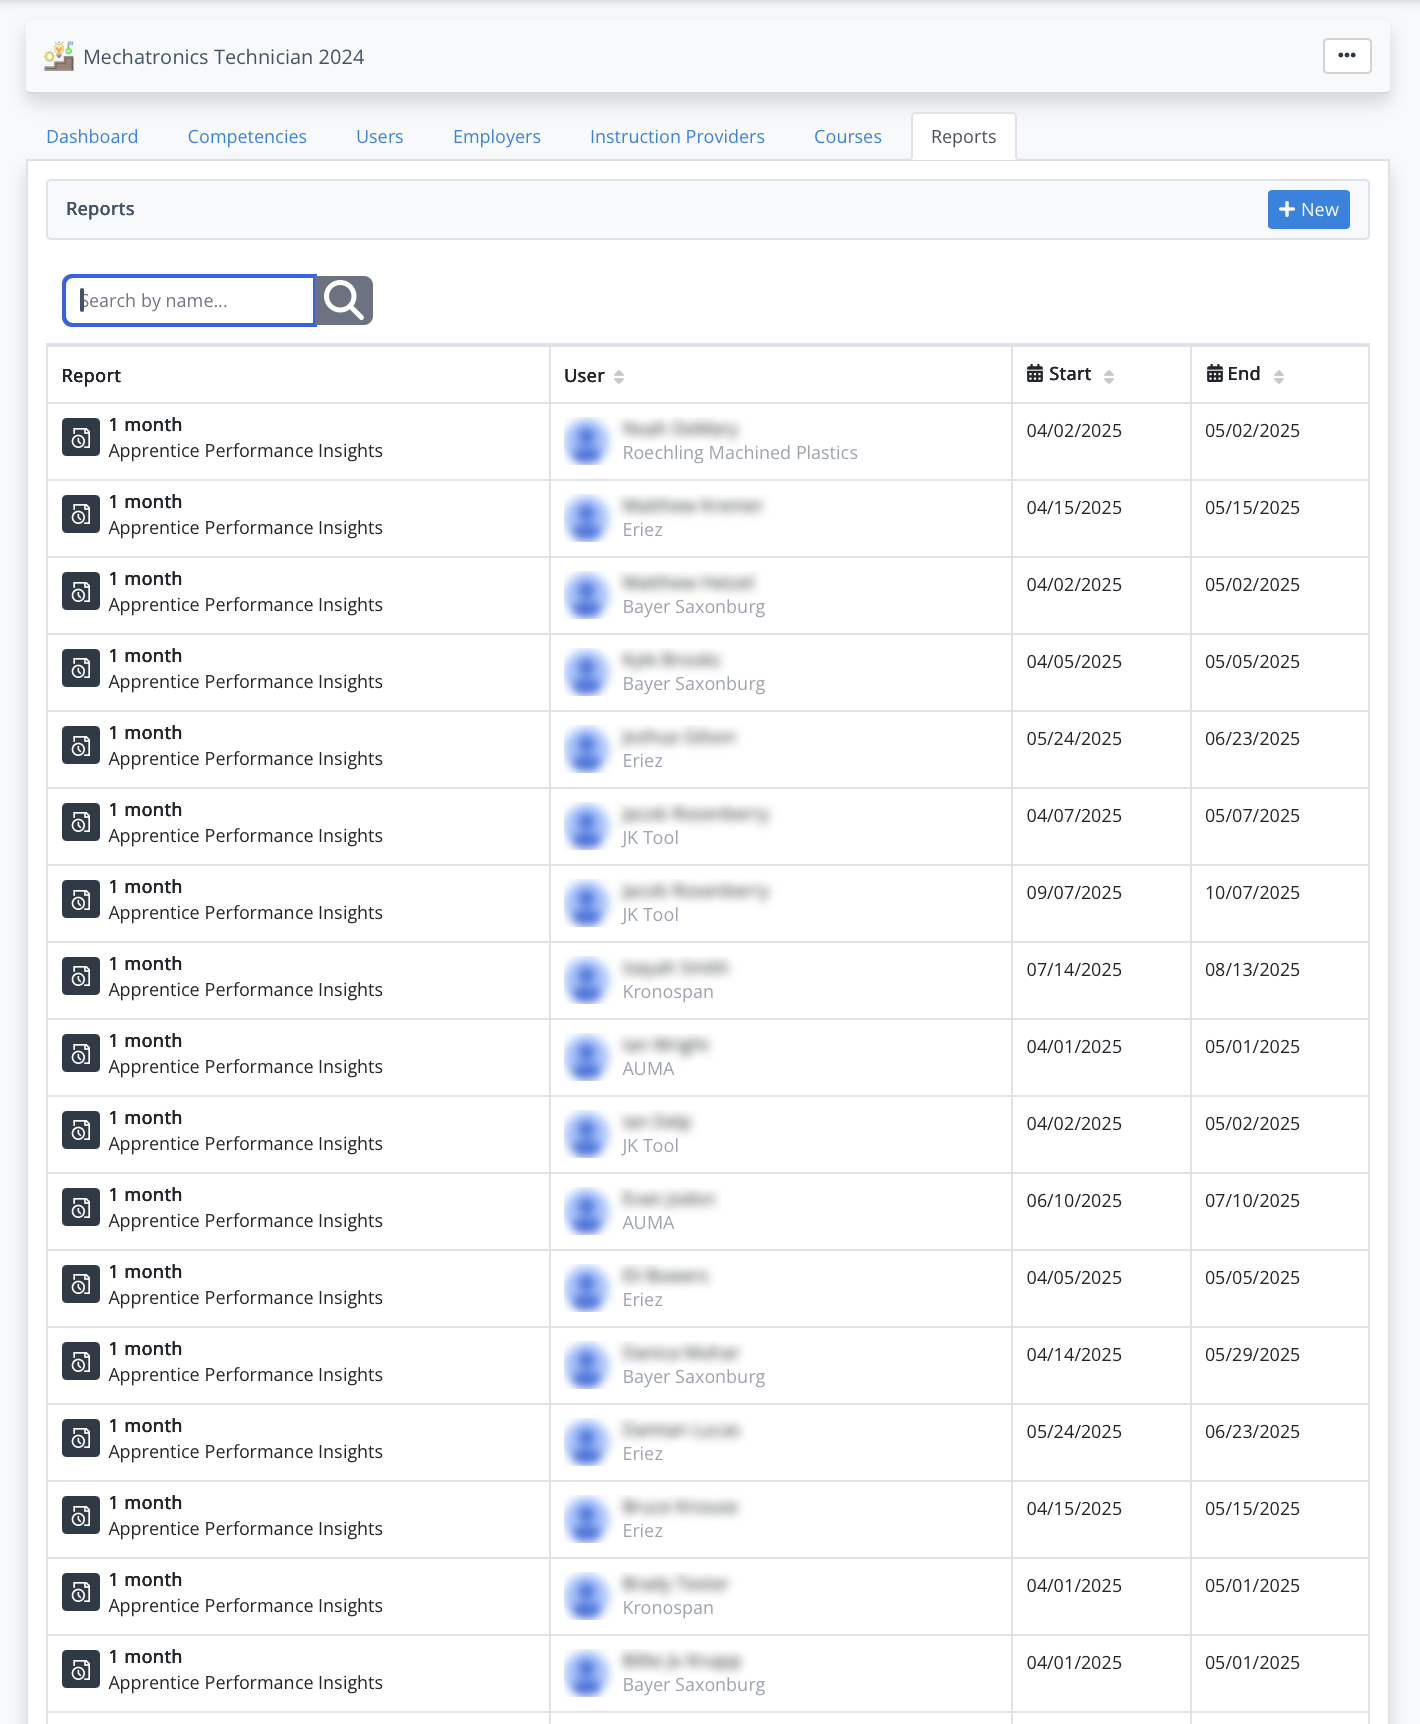Click the search magnifying glass button
1420x1724 pixels.
click(x=344, y=300)
